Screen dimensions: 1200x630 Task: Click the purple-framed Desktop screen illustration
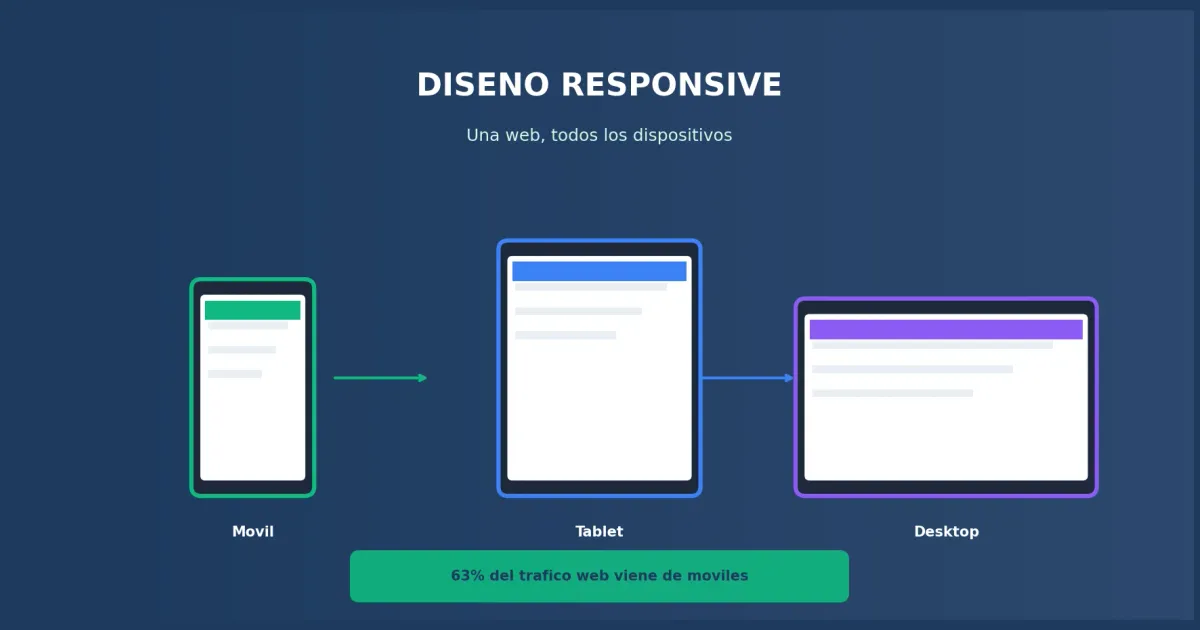point(946,397)
